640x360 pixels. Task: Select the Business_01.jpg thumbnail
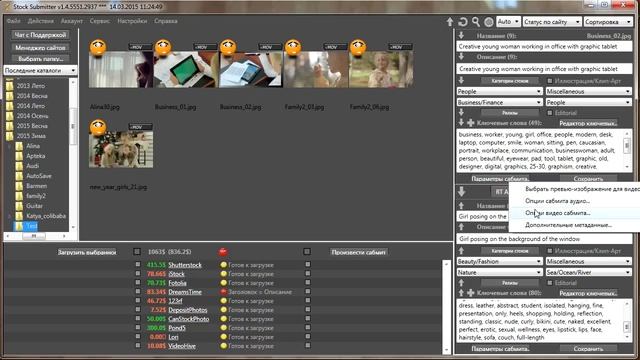[x=186, y=69]
